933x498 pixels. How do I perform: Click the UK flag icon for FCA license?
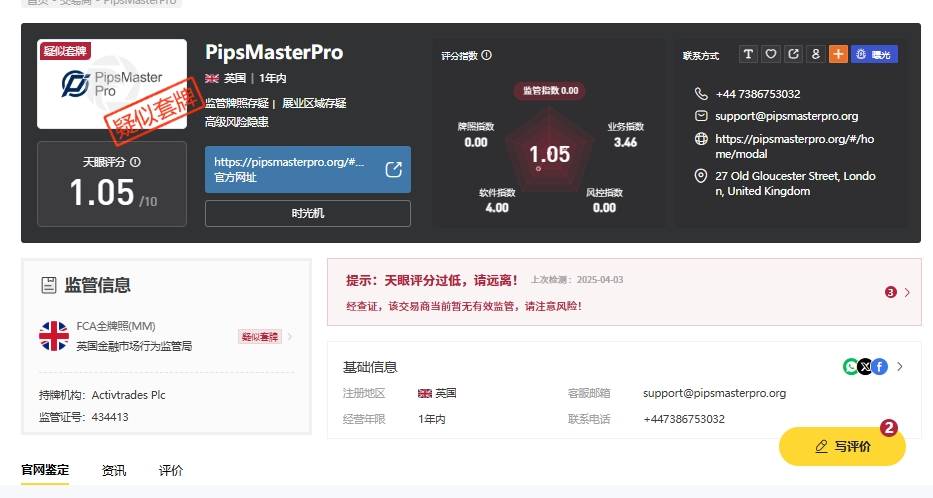[54, 336]
